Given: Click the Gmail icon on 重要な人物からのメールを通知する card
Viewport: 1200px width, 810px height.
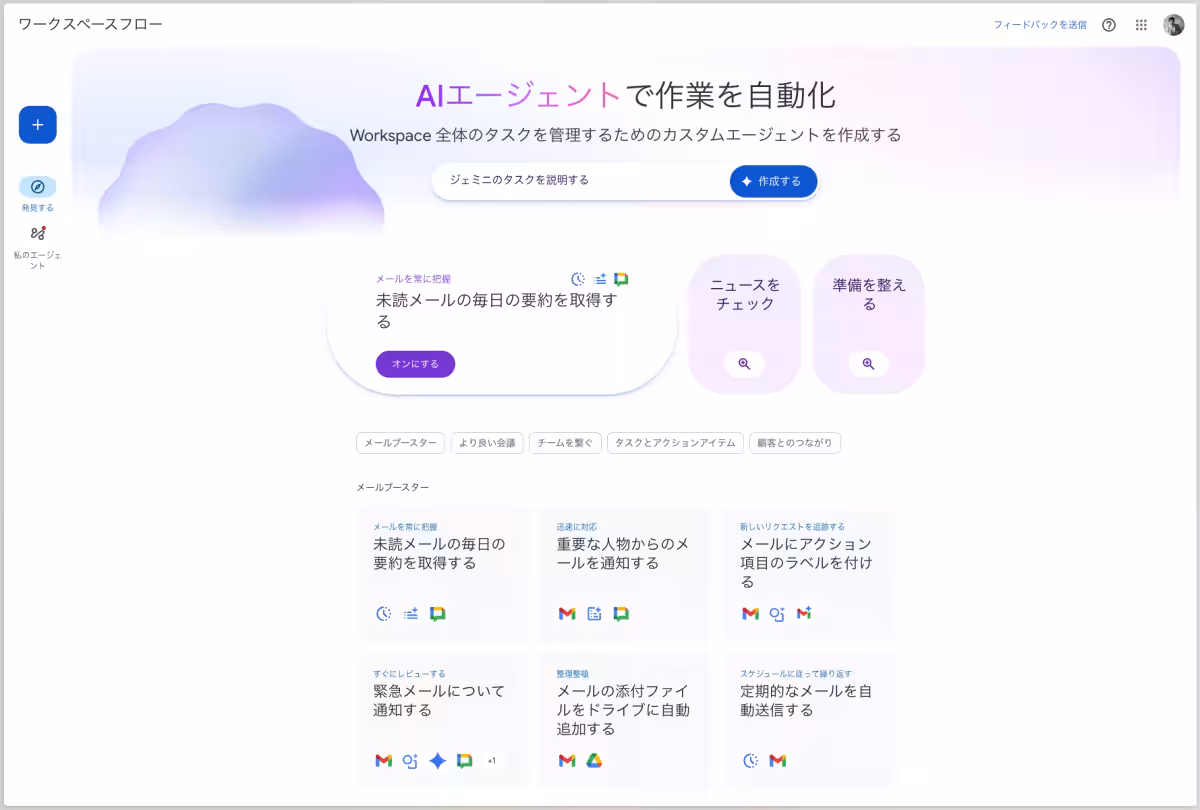Looking at the screenshot, I should click(x=565, y=614).
